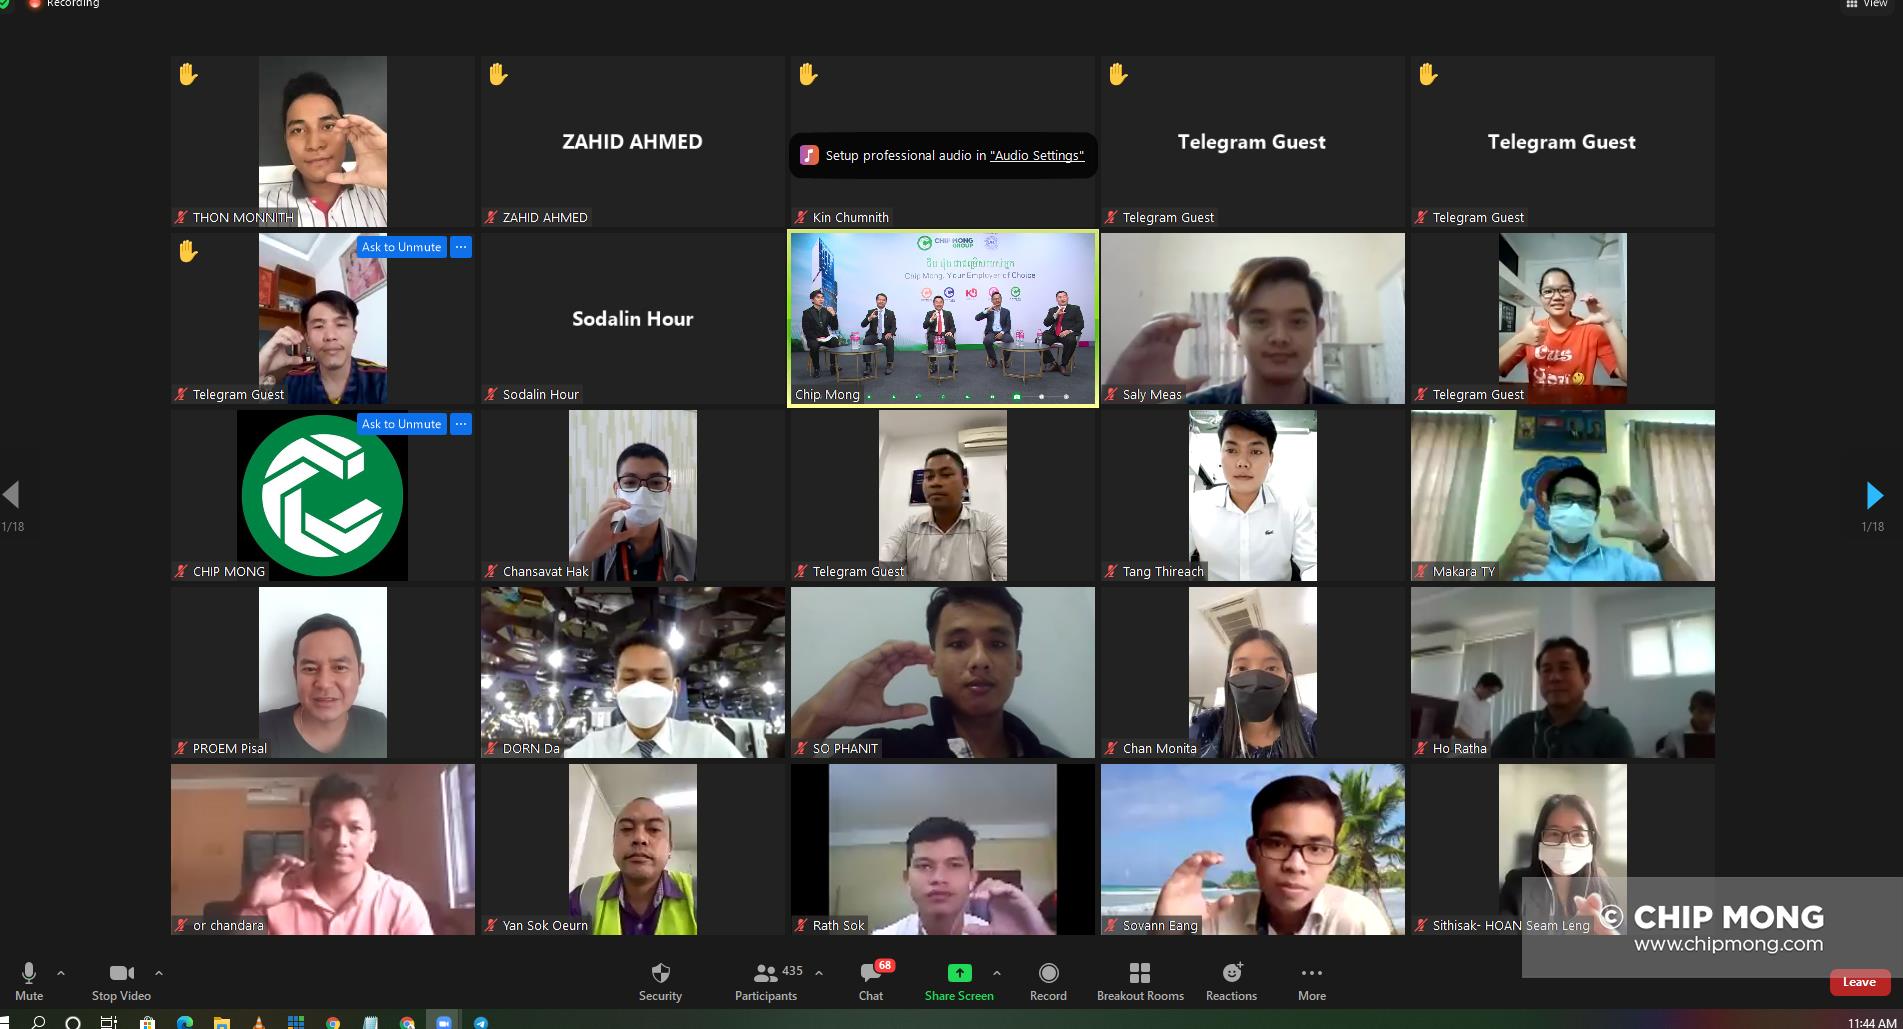The height and width of the screenshot is (1029, 1903).
Task: Ask Telegram Guest to unmute in second row
Action: click(x=401, y=247)
